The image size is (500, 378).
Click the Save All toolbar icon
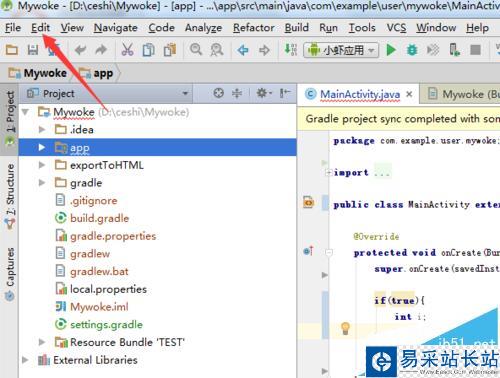tap(33, 50)
